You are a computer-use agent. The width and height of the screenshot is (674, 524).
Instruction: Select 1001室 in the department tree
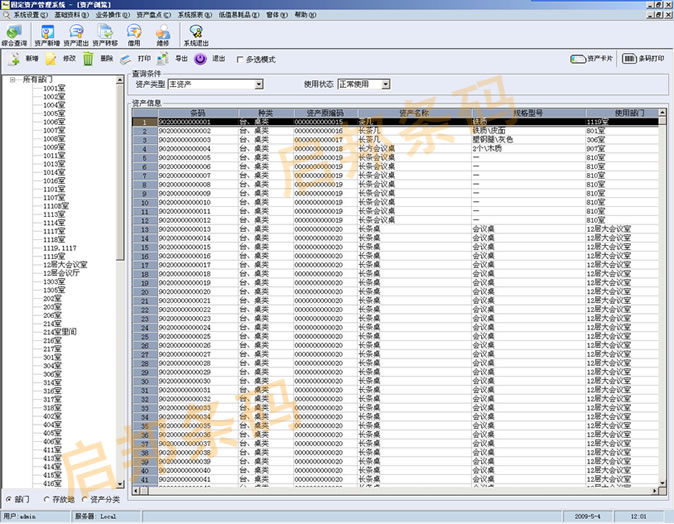54,89
